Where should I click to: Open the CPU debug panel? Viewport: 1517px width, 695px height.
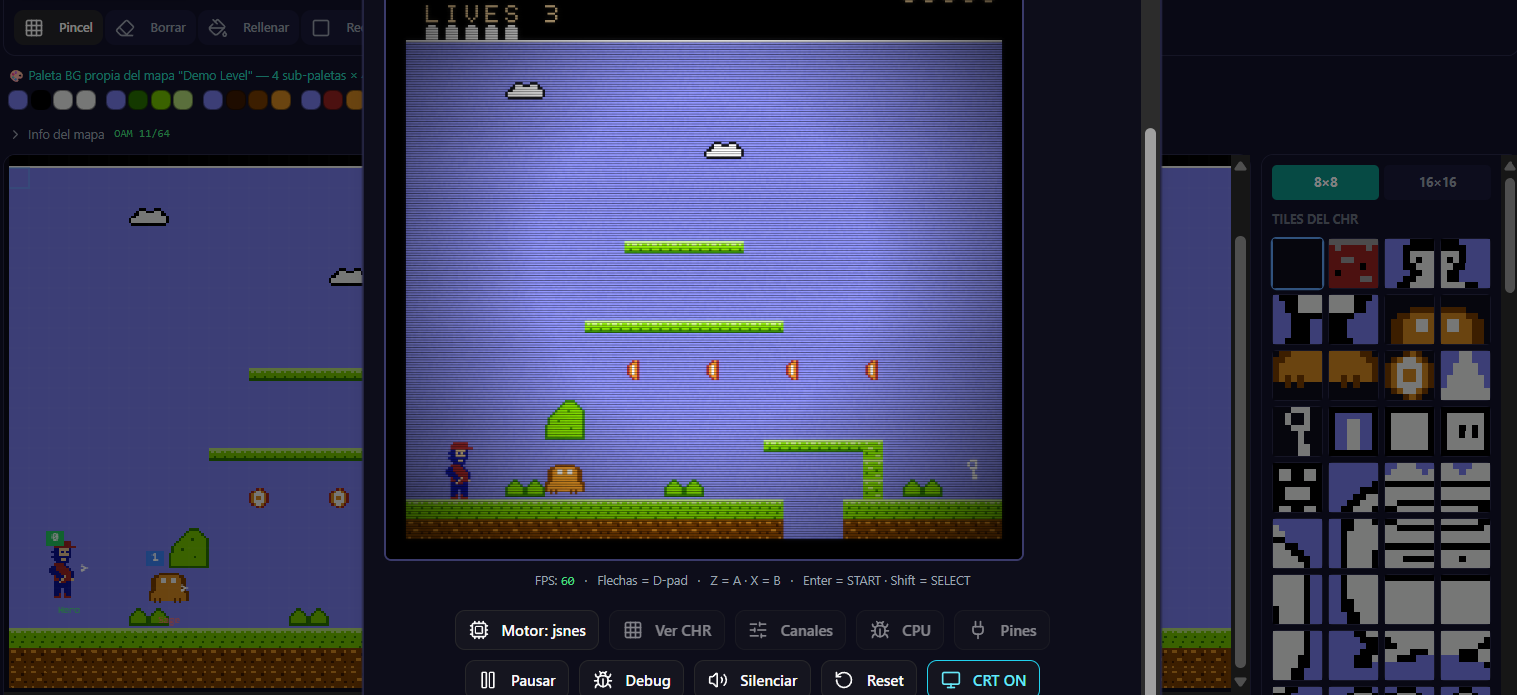point(900,630)
